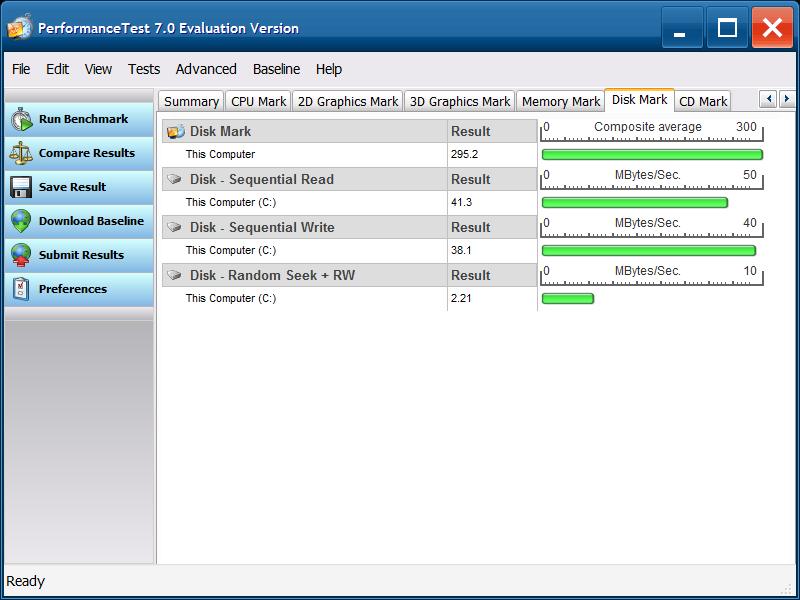This screenshot has width=800, height=600.
Task: Select the Disk - Sequential Write header text
Action: click(x=262, y=227)
